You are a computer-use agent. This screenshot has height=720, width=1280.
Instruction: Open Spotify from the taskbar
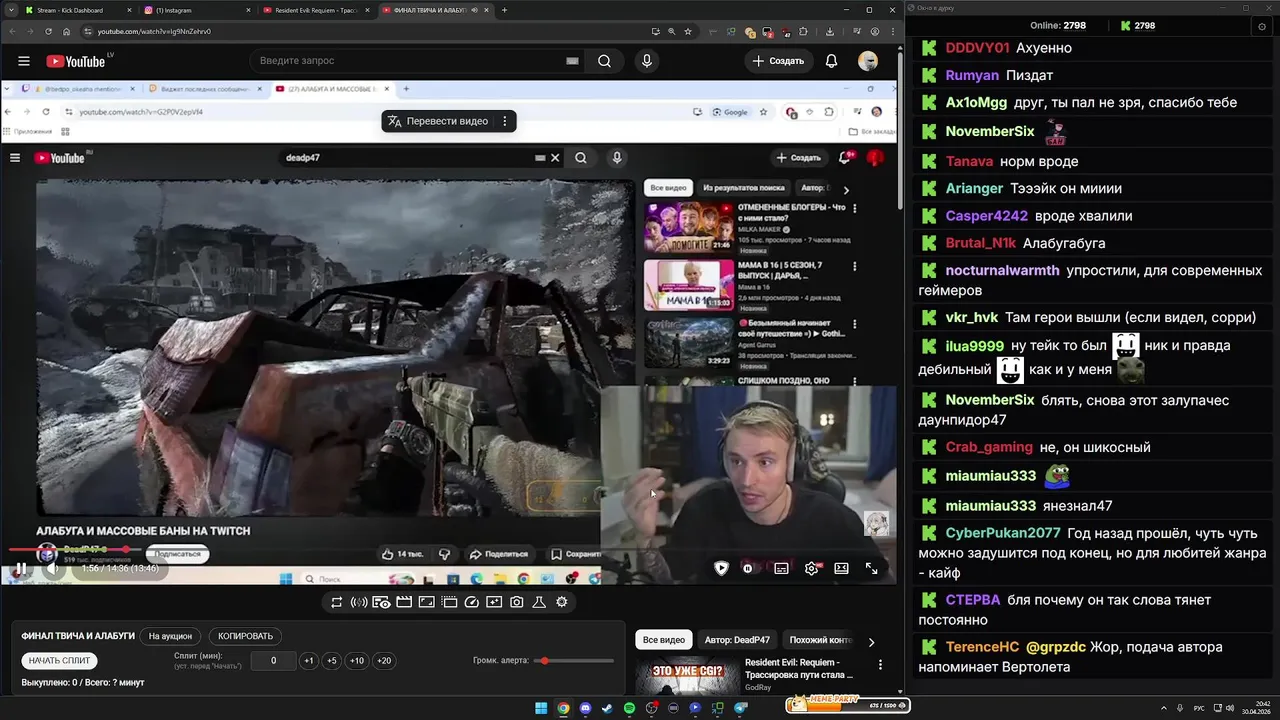(x=629, y=708)
